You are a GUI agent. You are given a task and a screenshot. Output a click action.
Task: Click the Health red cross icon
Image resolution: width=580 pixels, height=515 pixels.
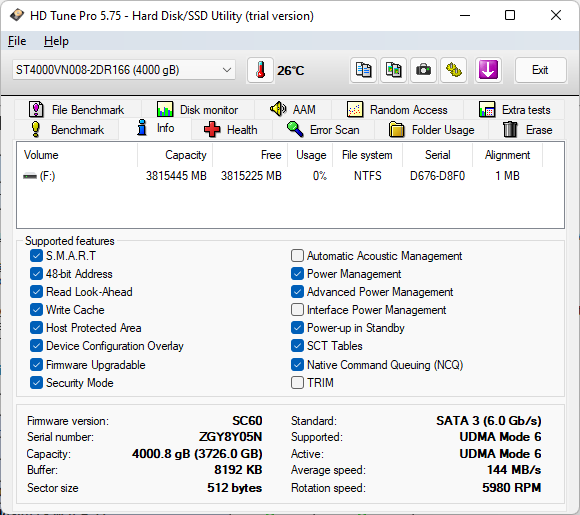tap(212, 129)
